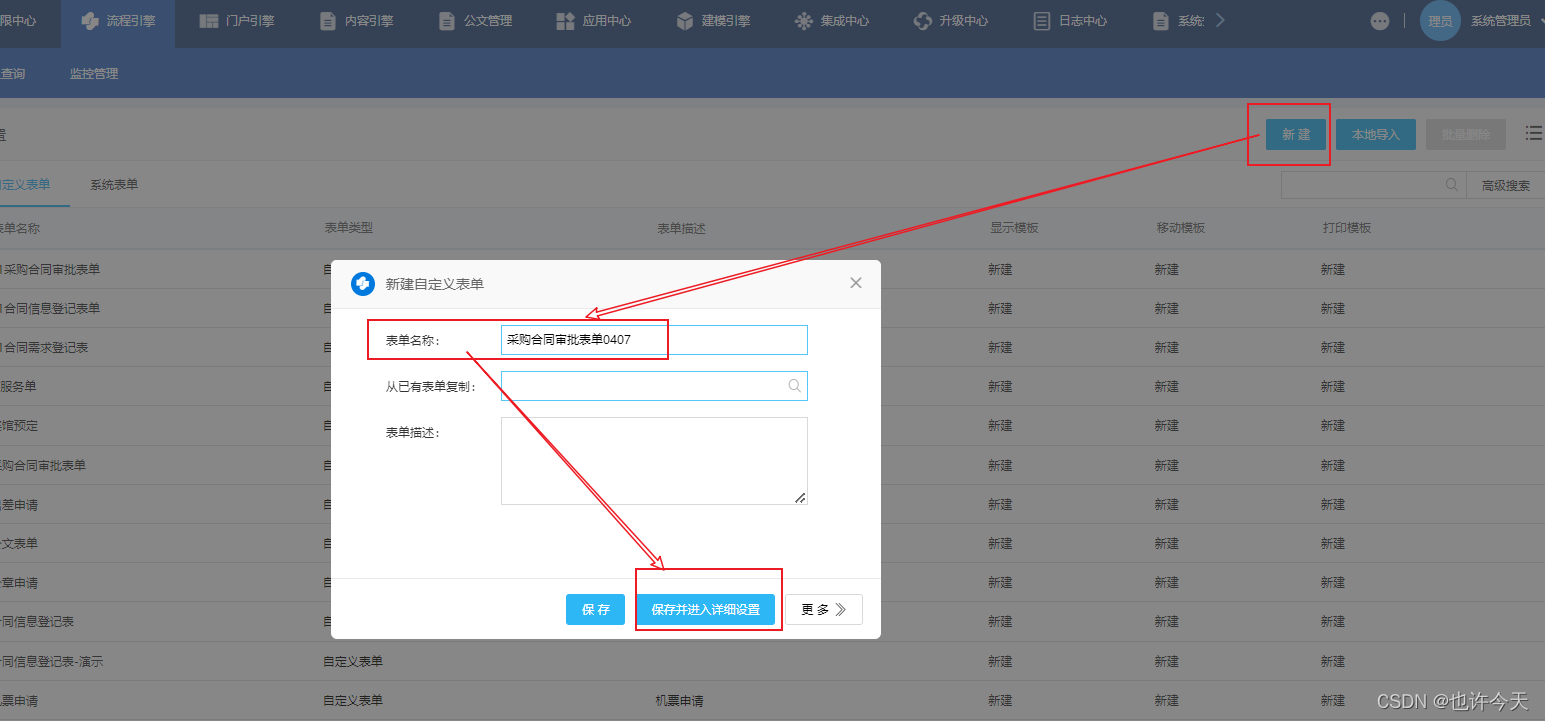1545x721 pixels.
Task: Open the 监控管理 submenu
Action: click(x=94, y=74)
